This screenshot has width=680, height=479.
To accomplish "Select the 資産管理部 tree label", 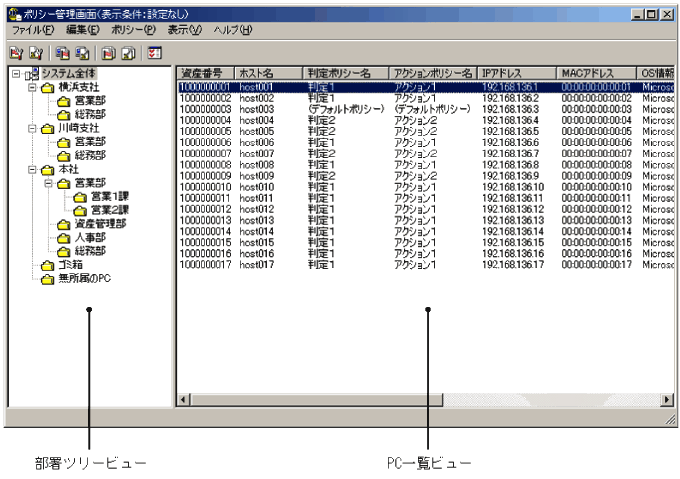I will coord(101,224).
